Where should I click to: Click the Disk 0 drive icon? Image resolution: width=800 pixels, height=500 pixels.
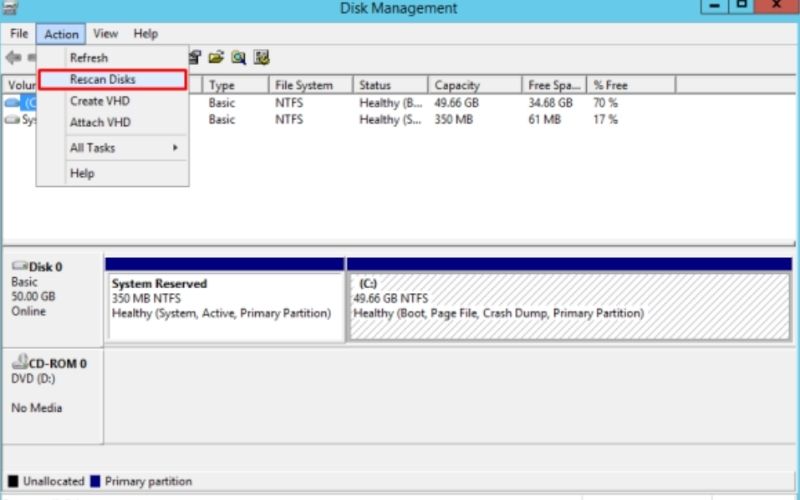tap(20, 266)
